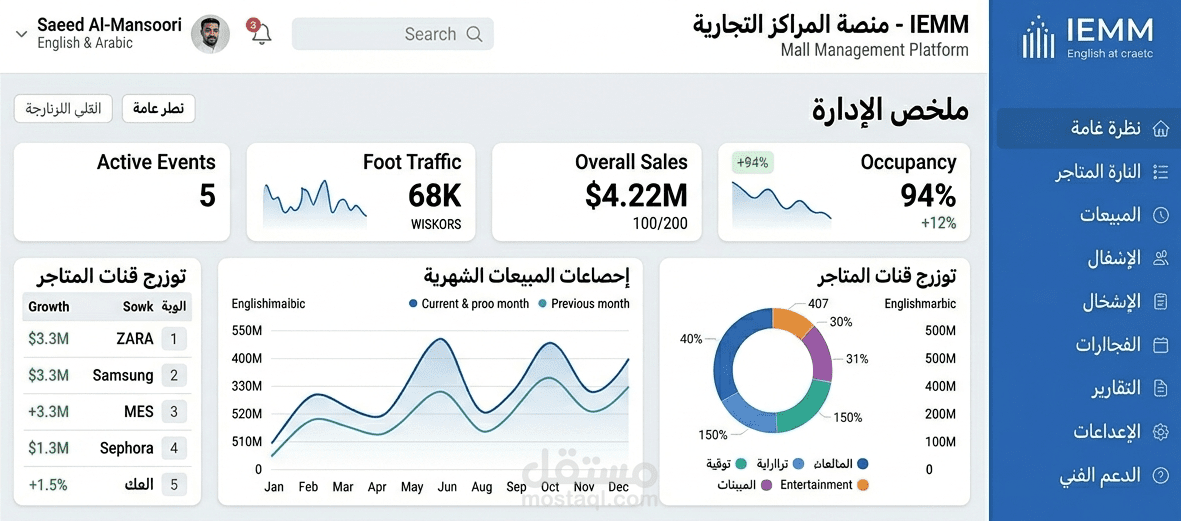This screenshot has width=1181, height=521.
Task: Click the gear icon beside الإعداعات
Action: click(x=1161, y=432)
